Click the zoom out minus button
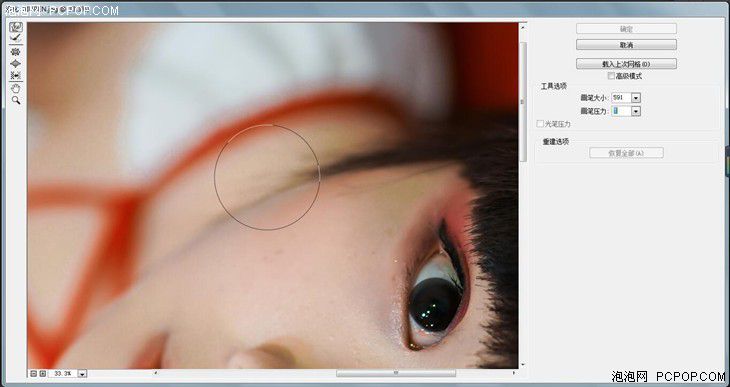Image resolution: width=730 pixels, height=387 pixels. (34, 373)
